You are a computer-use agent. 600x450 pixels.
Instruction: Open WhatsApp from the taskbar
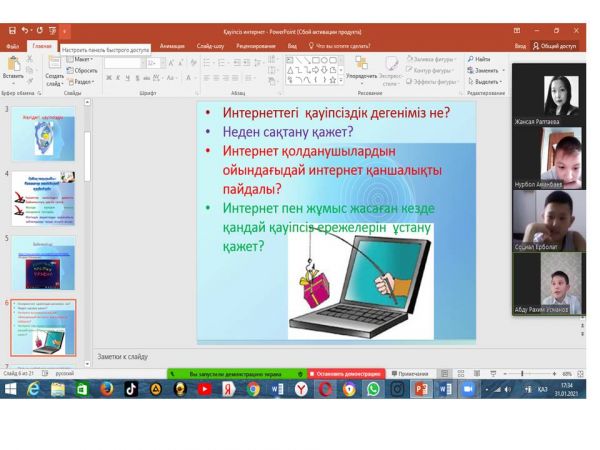click(x=372, y=389)
